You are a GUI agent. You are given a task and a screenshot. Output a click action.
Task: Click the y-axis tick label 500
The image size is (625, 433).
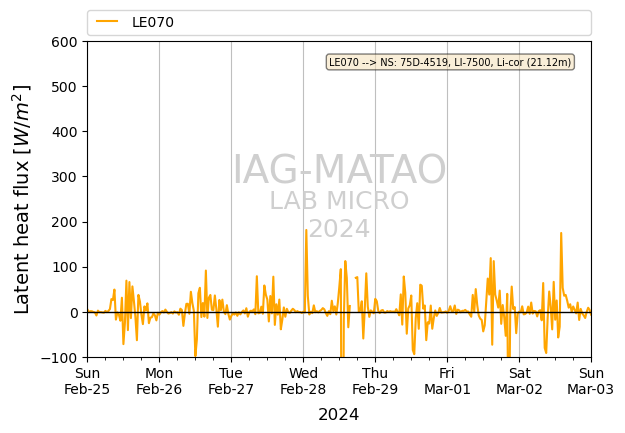click(x=64, y=87)
